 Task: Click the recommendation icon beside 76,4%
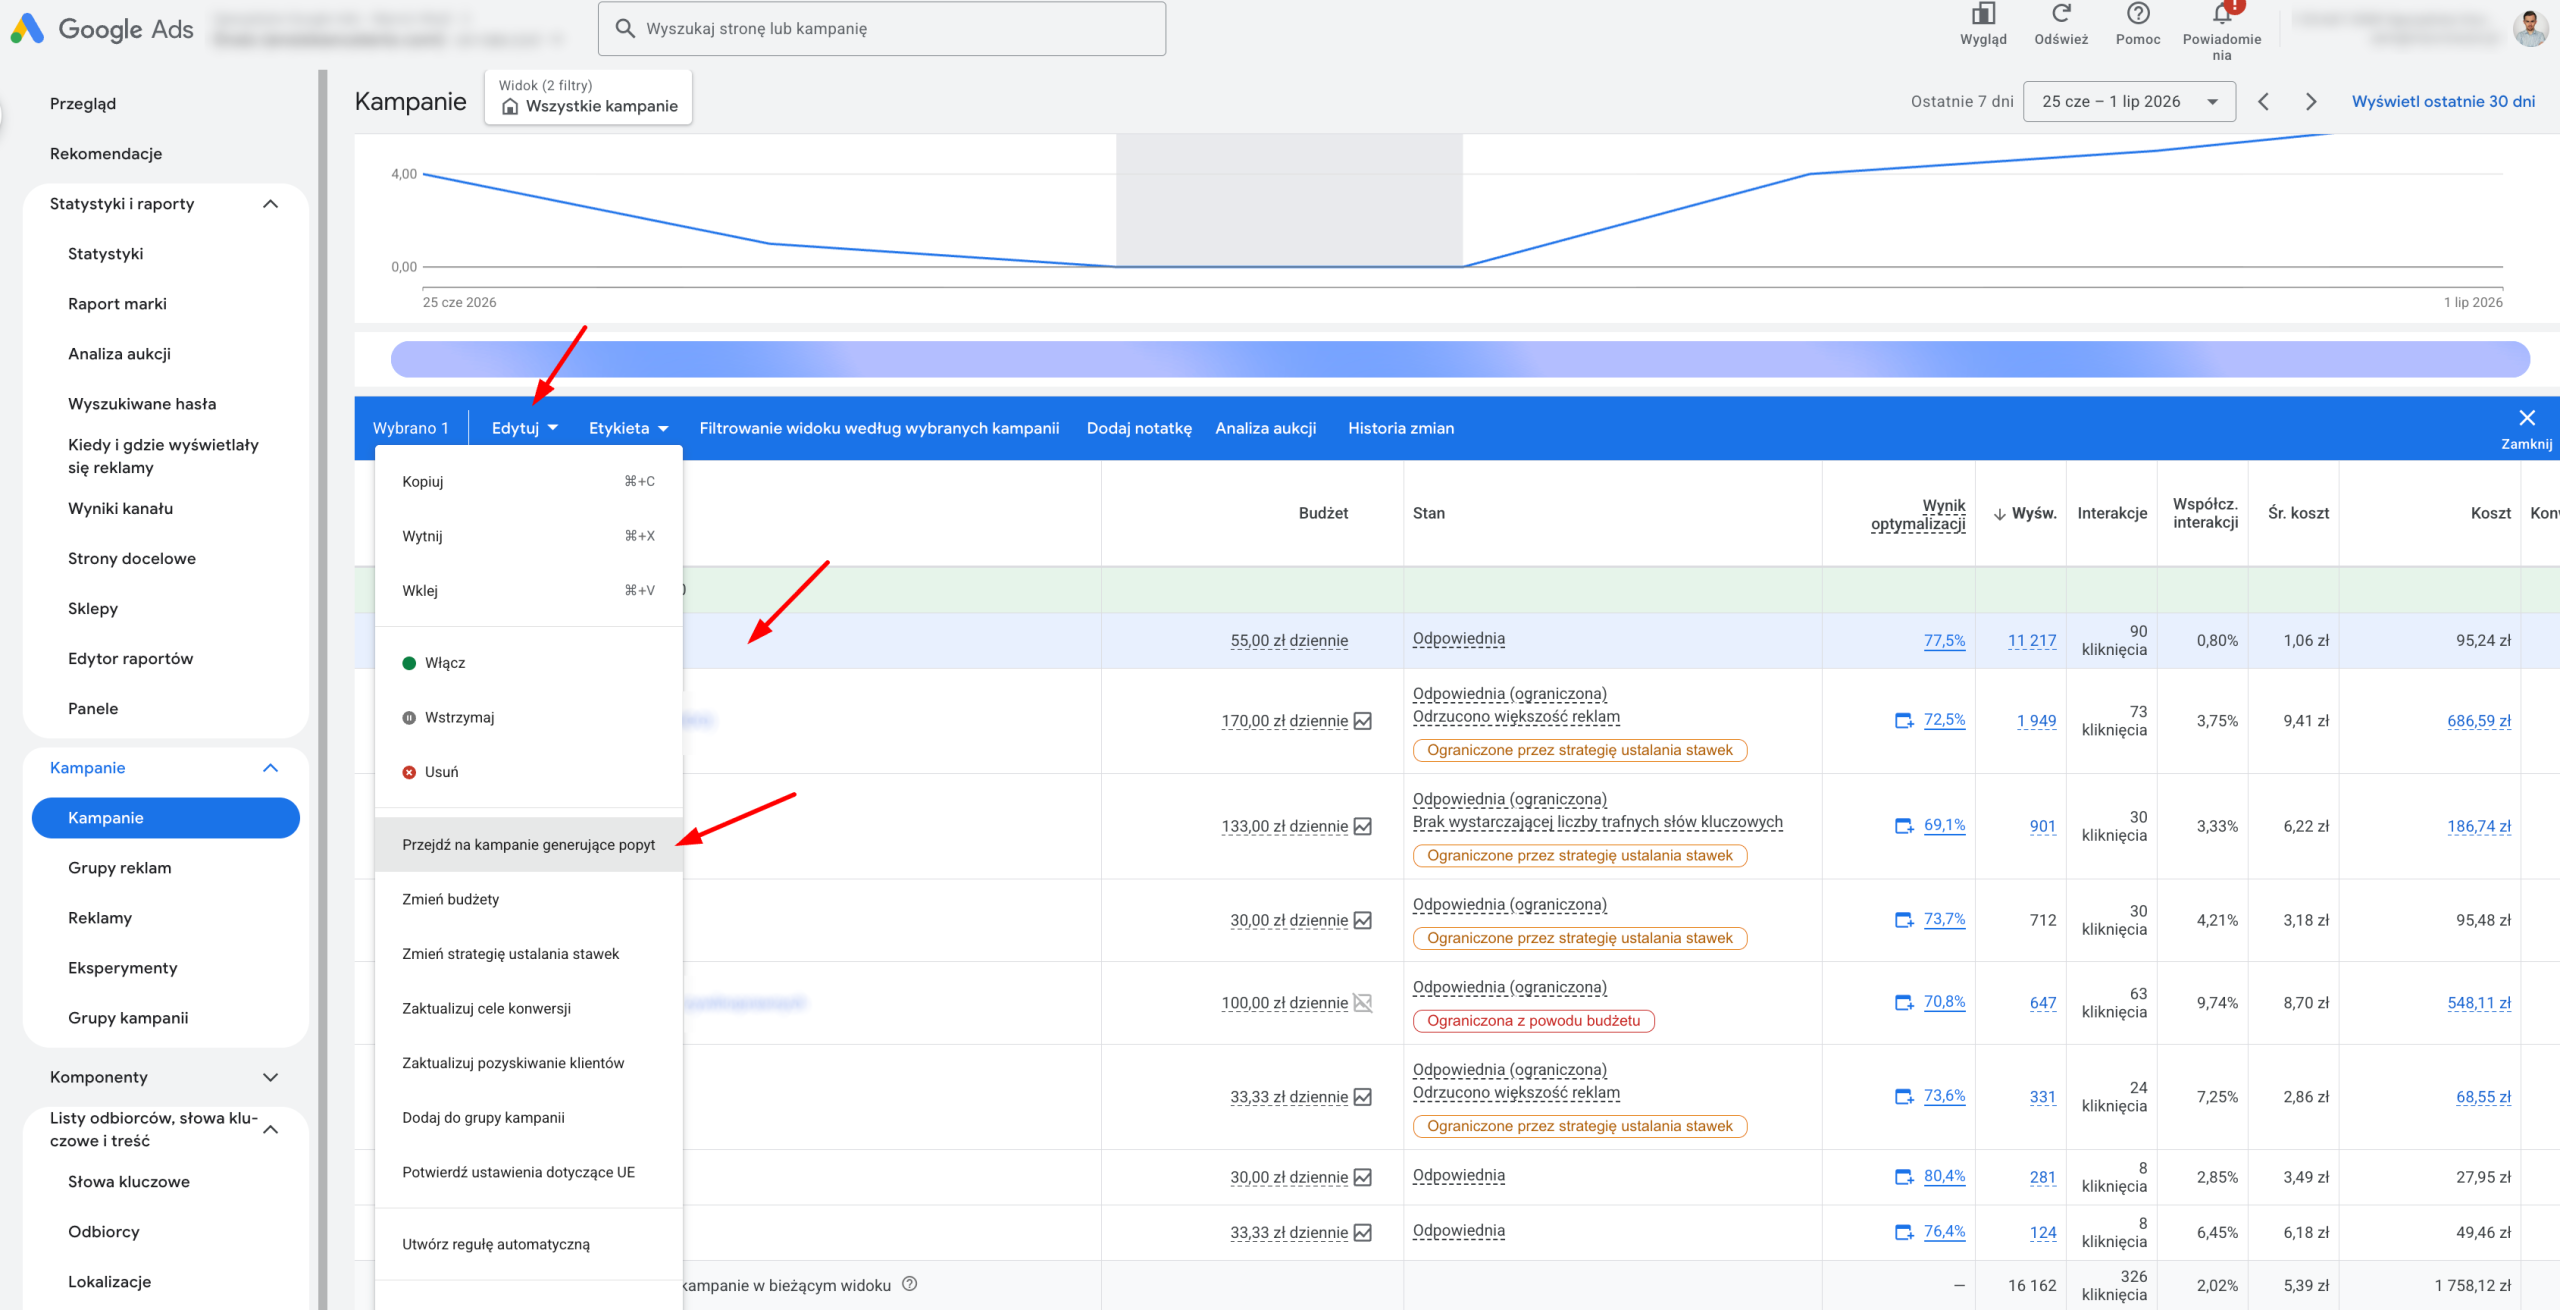coord(1905,1232)
